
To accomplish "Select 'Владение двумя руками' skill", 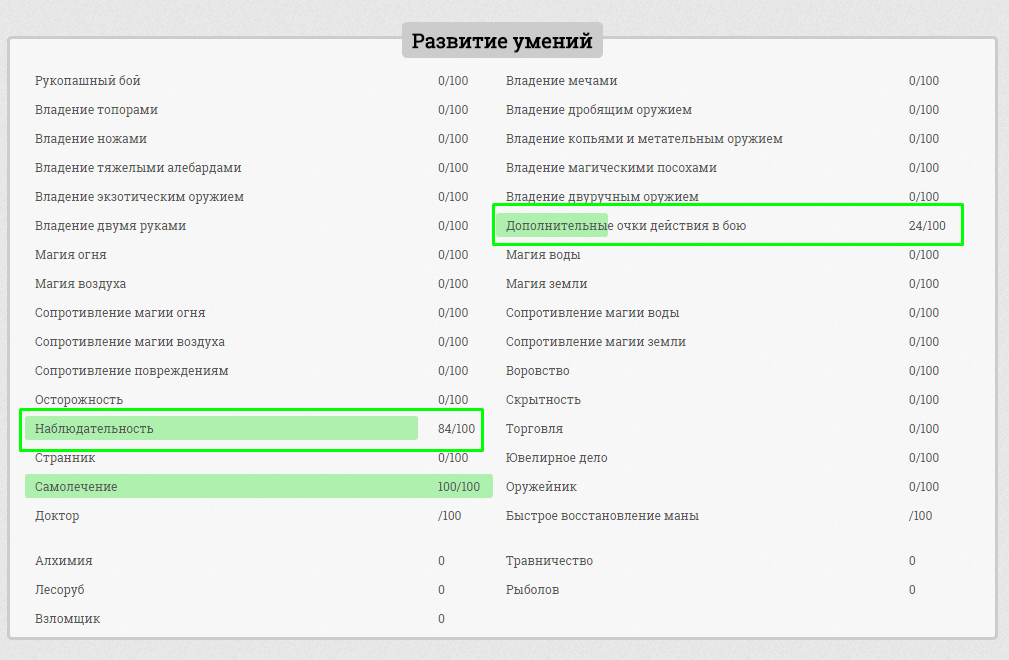I will point(110,225).
